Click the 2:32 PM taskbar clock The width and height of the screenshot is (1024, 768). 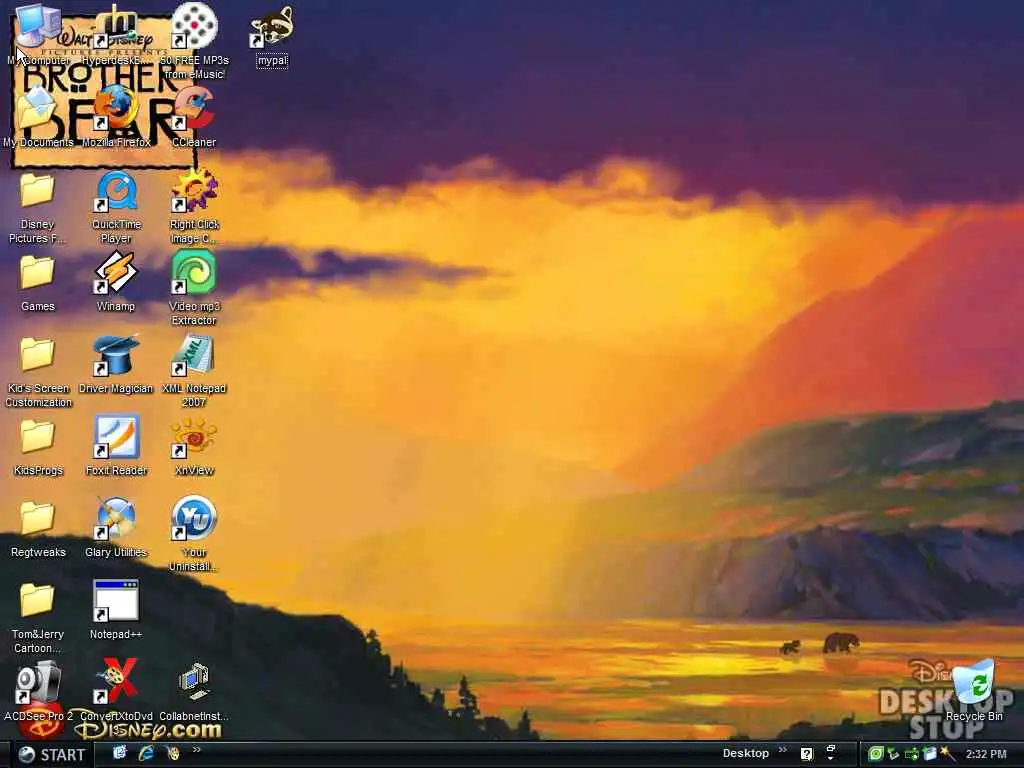coord(986,754)
